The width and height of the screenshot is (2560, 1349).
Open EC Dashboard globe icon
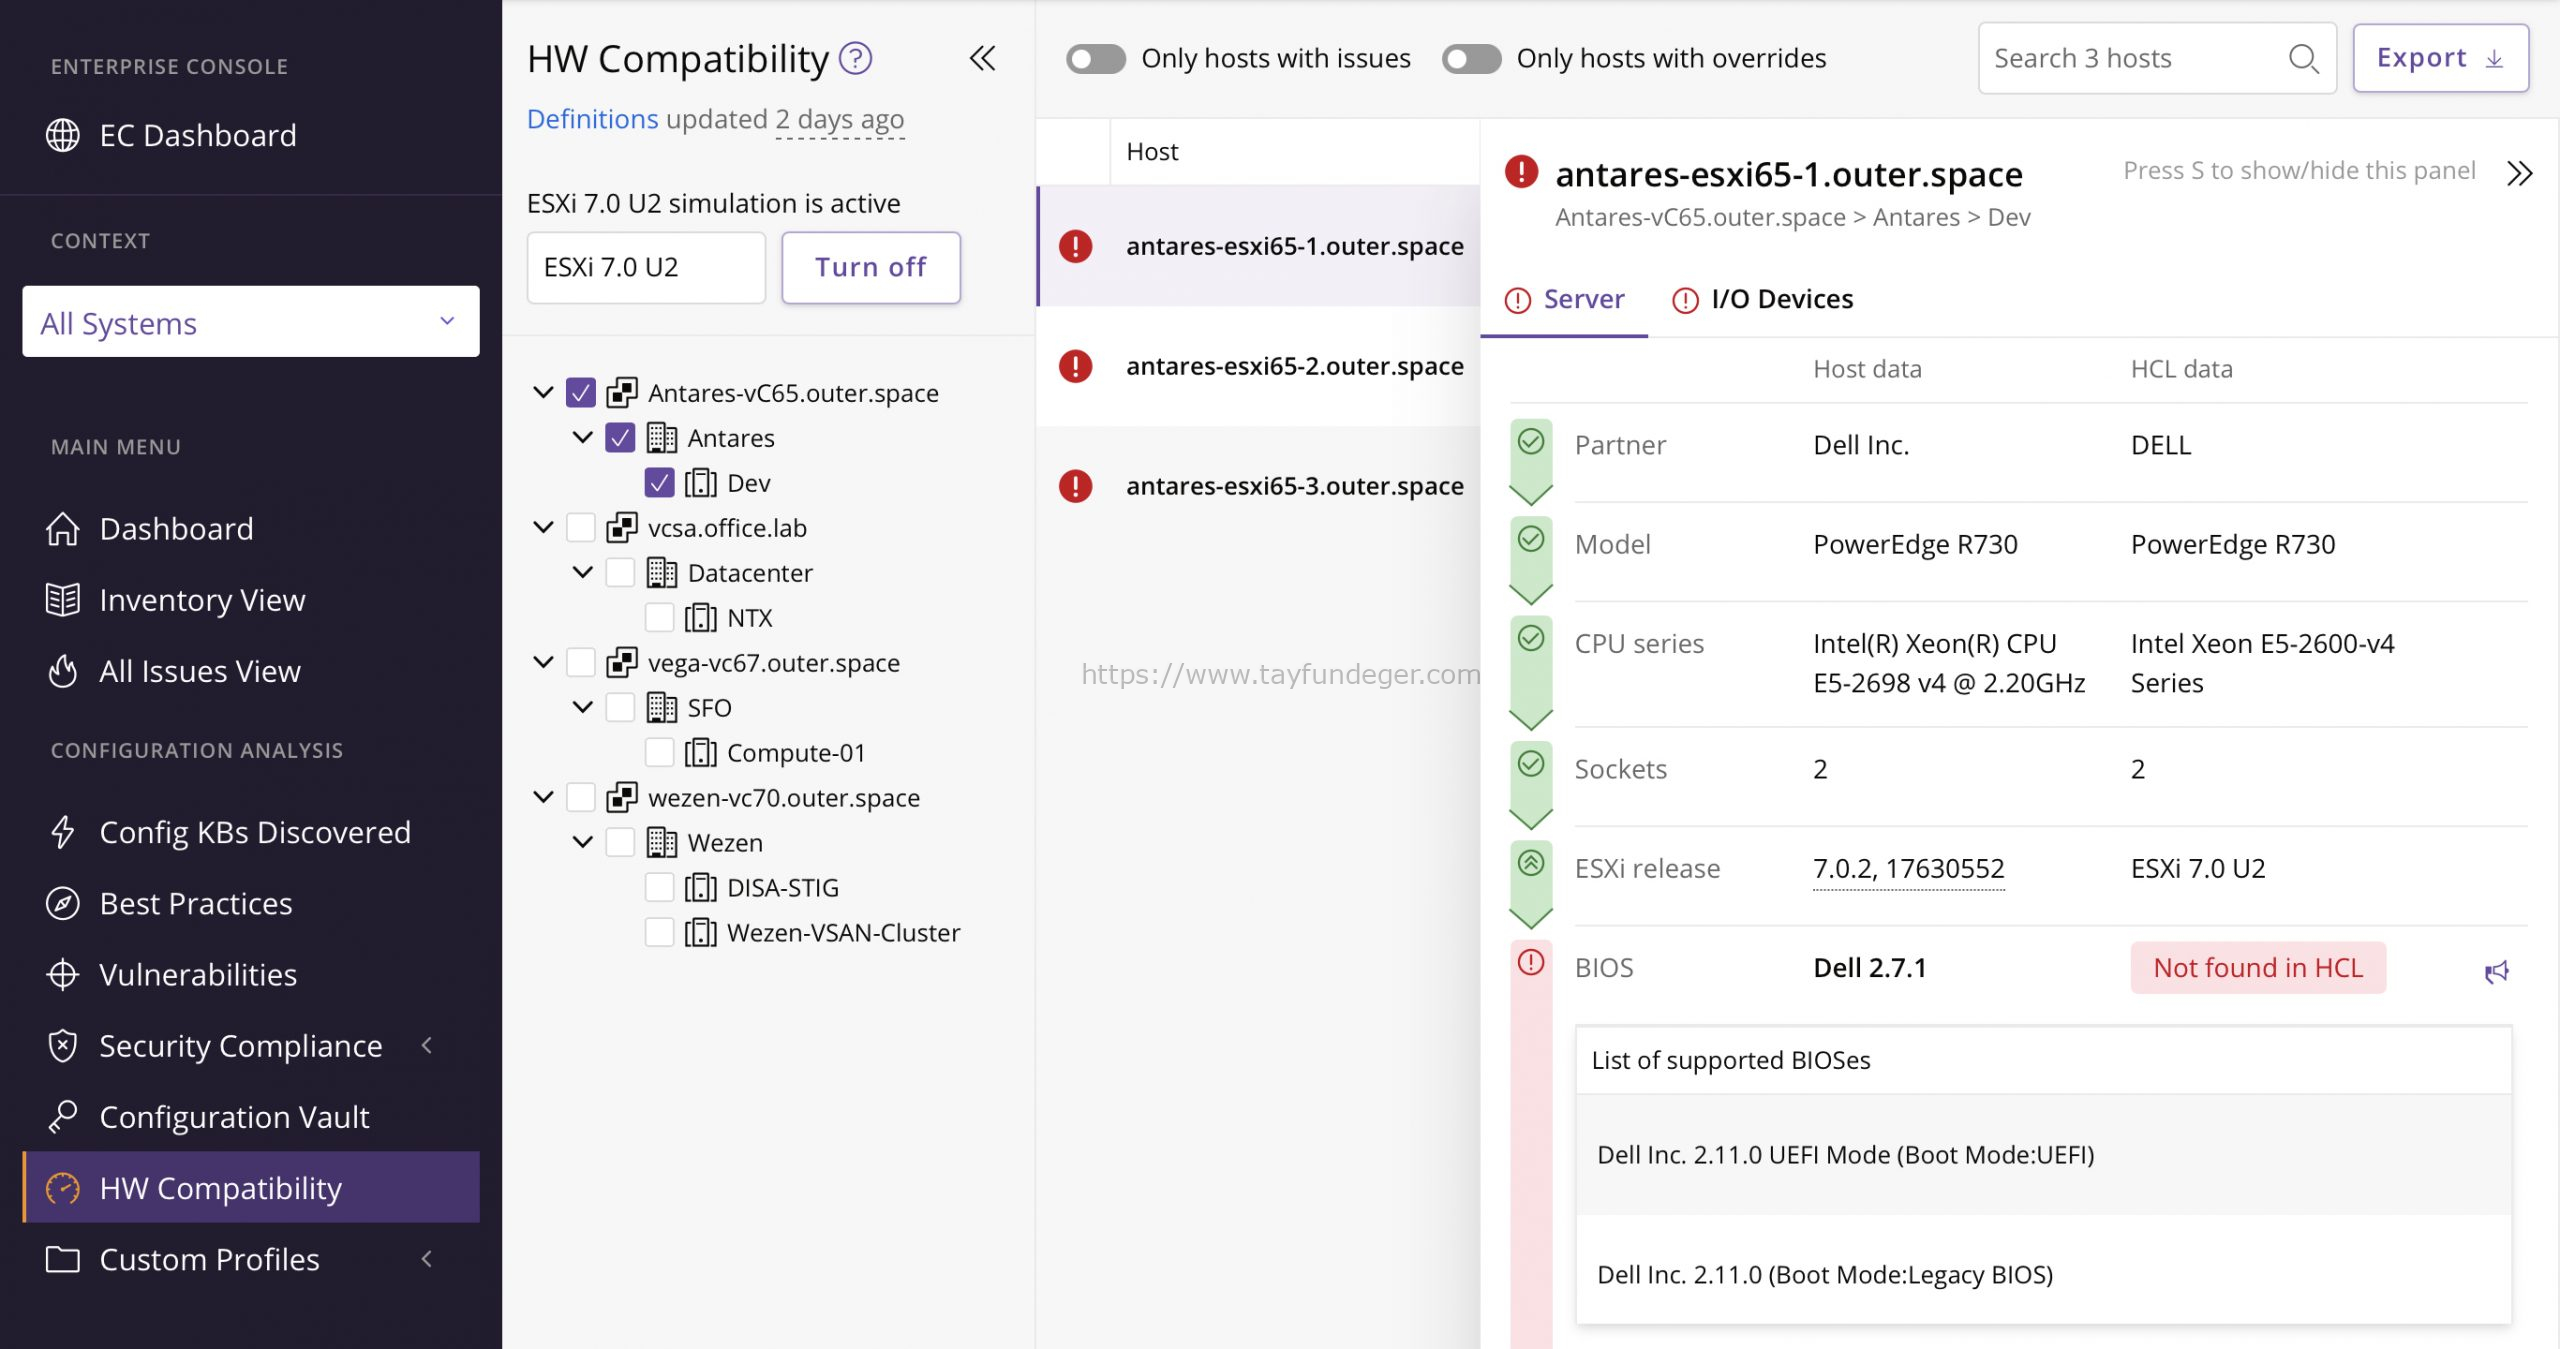coord(63,135)
